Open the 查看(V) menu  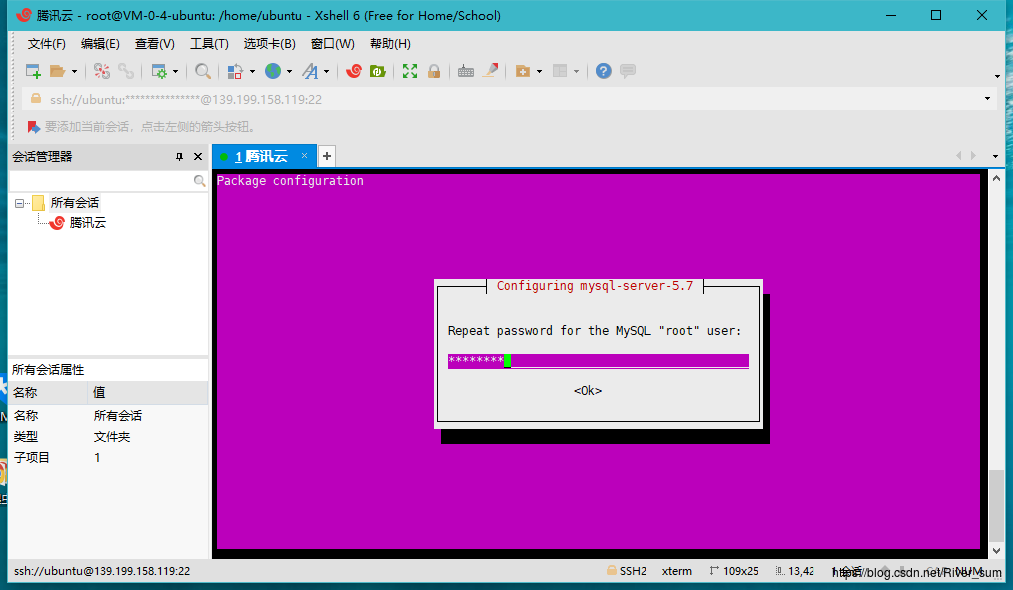tap(154, 44)
